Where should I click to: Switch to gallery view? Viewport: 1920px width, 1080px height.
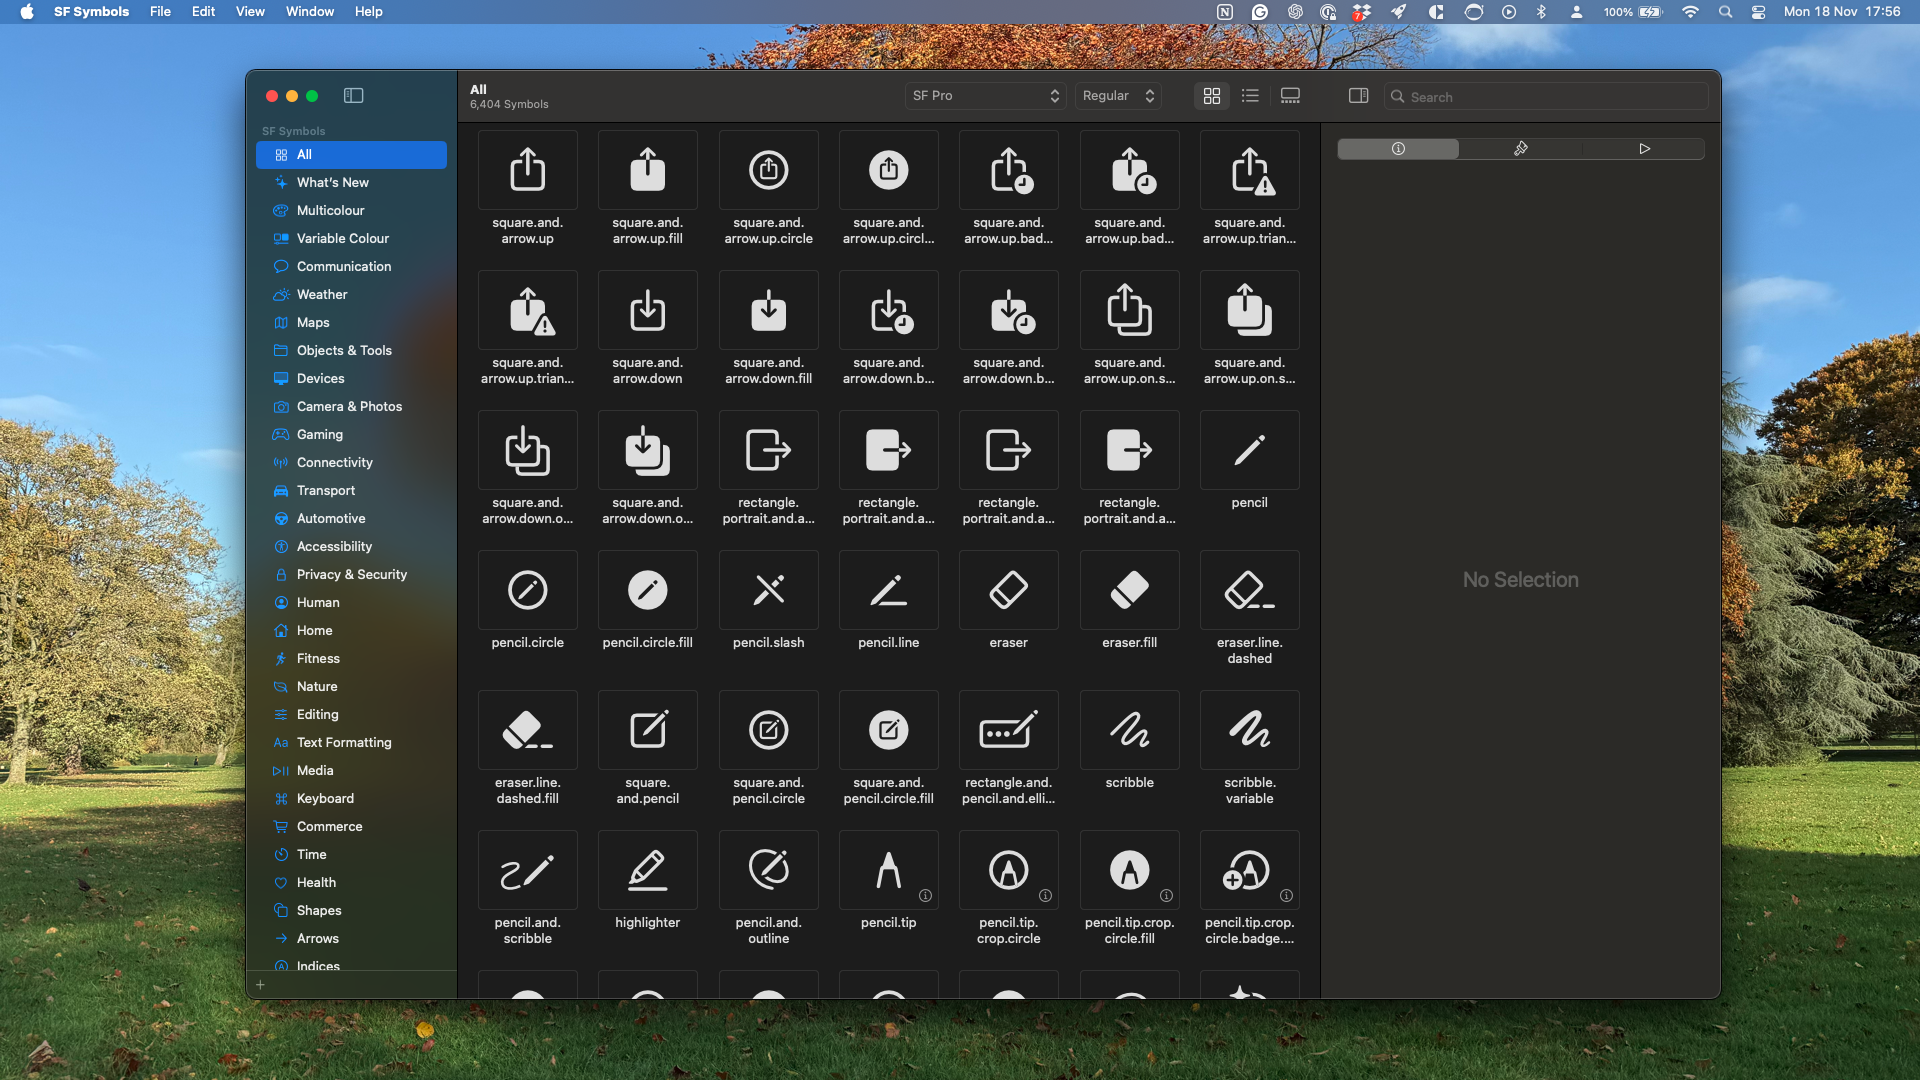click(x=1290, y=96)
